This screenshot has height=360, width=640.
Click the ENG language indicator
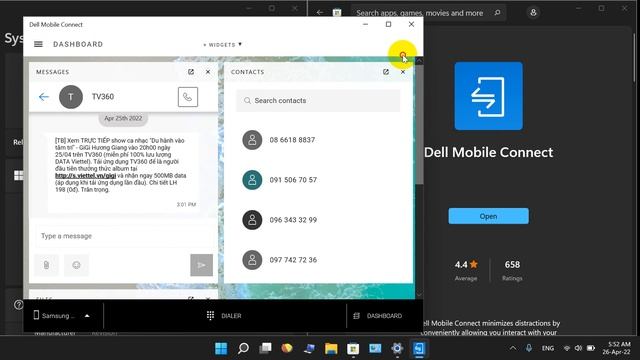point(548,348)
